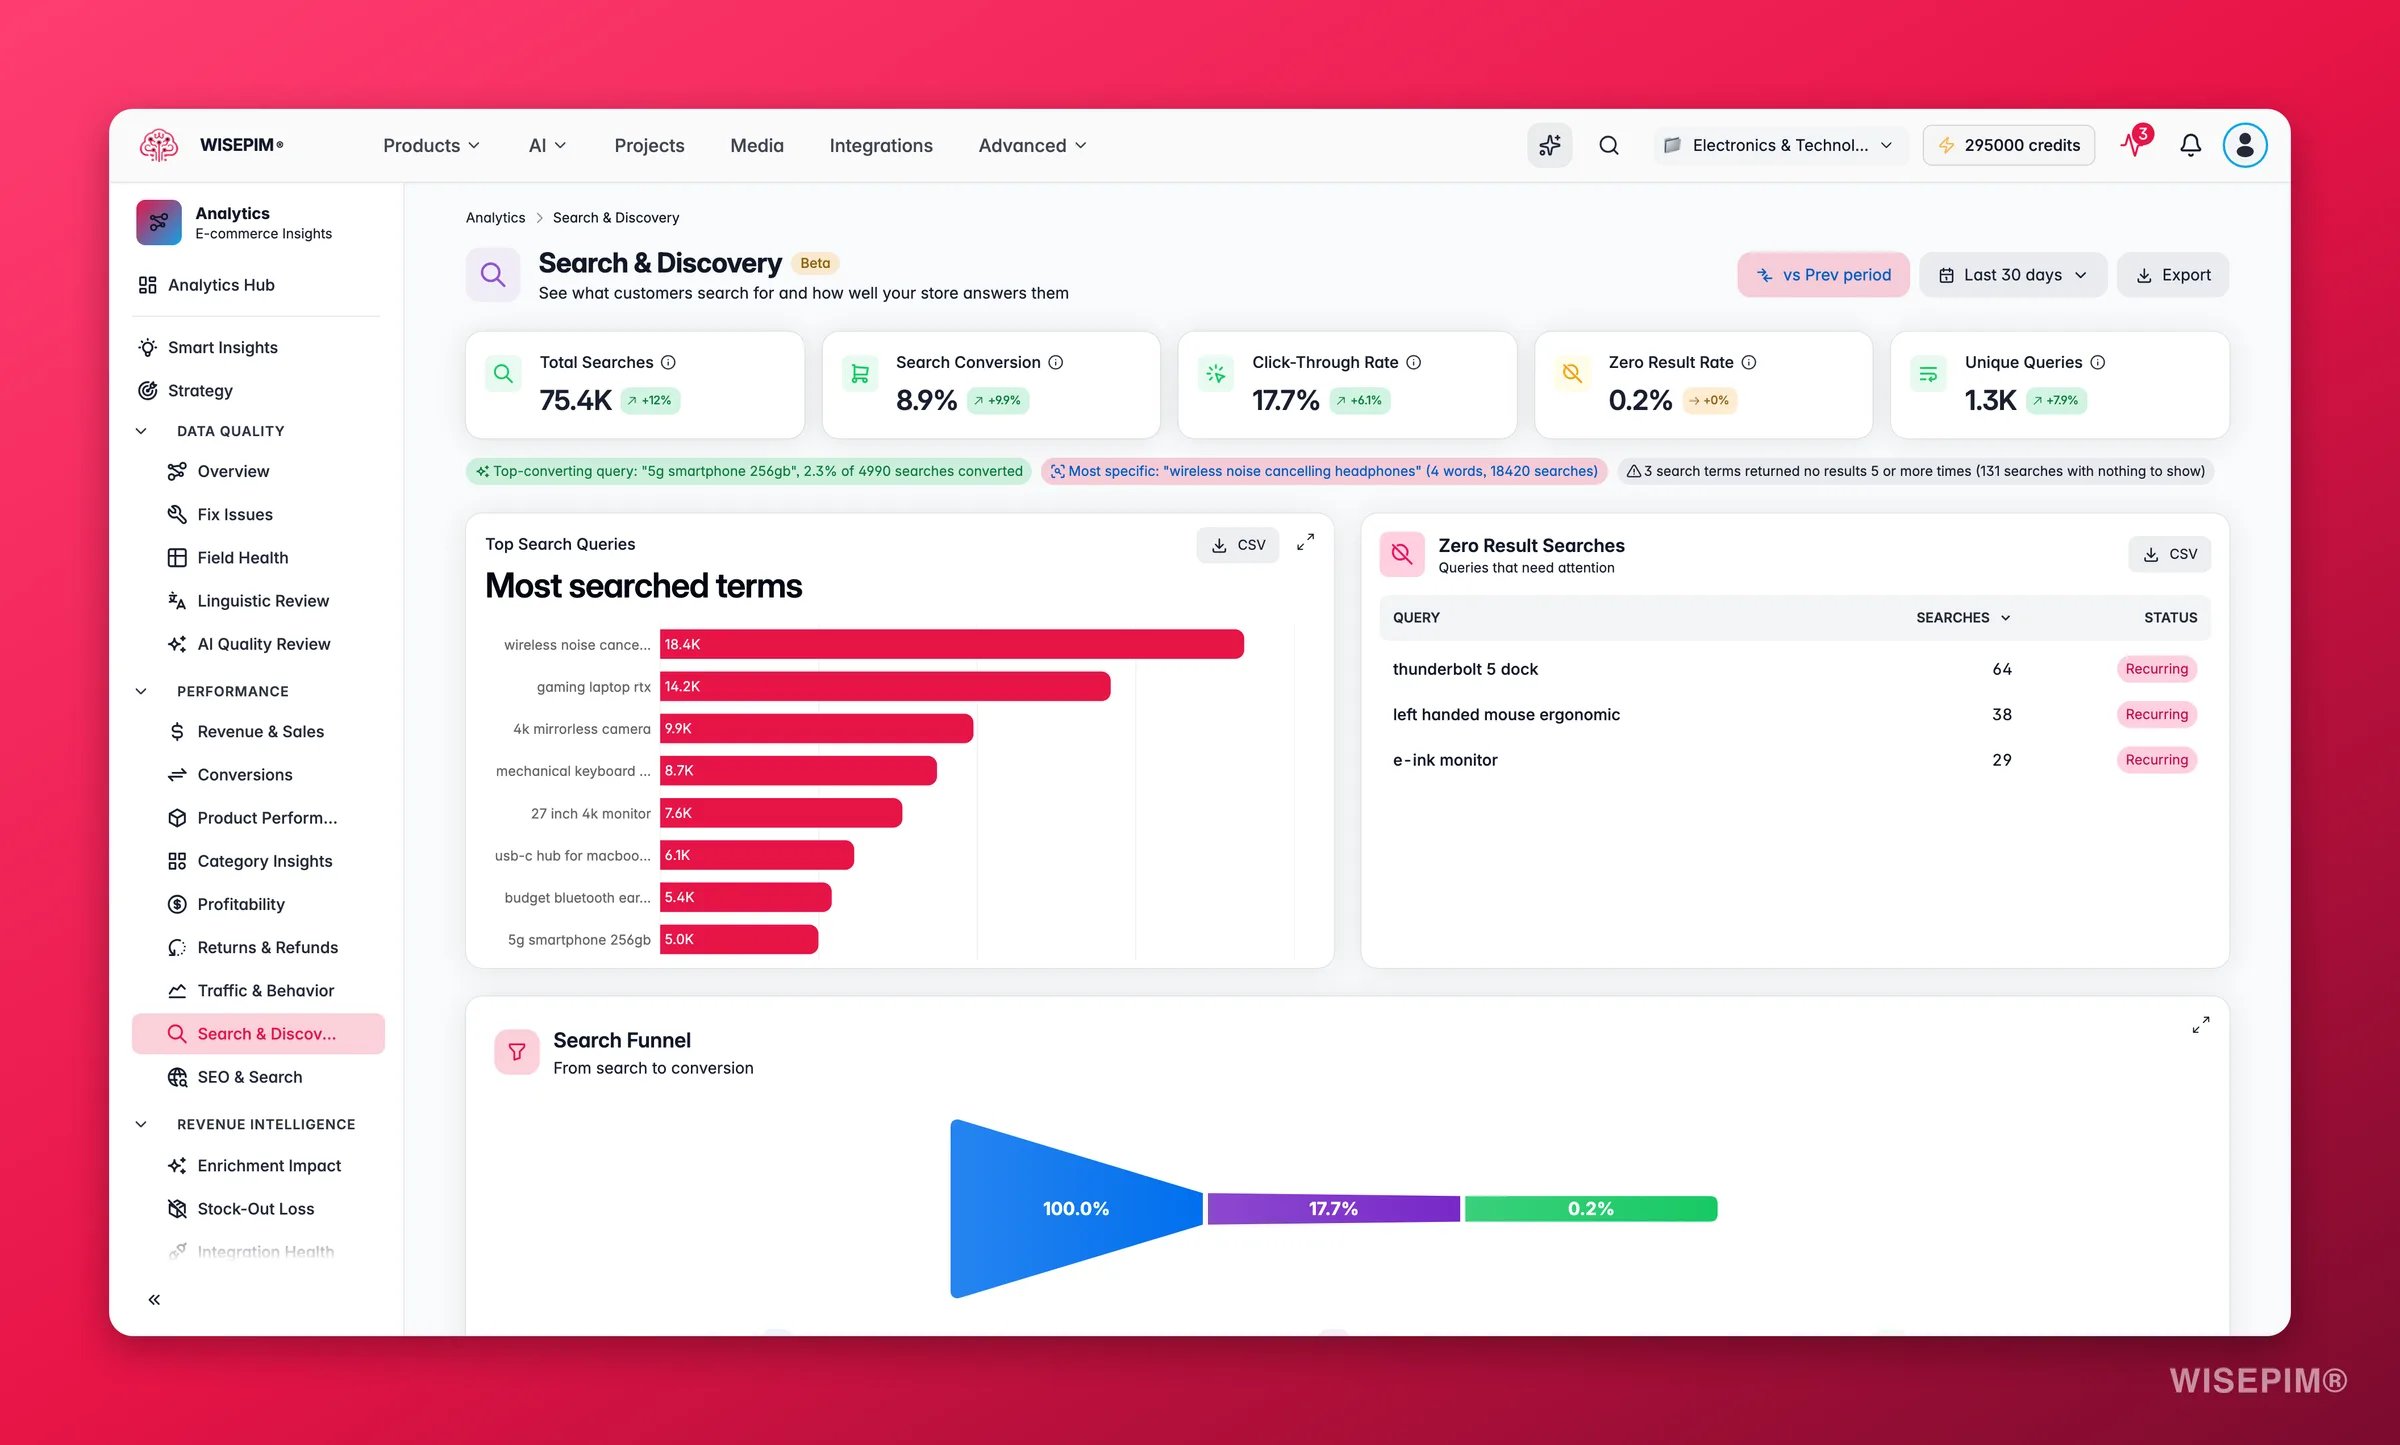The image size is (2400, 1445).
Task: Open Overview under Data Quality
Action: (257, 471)
